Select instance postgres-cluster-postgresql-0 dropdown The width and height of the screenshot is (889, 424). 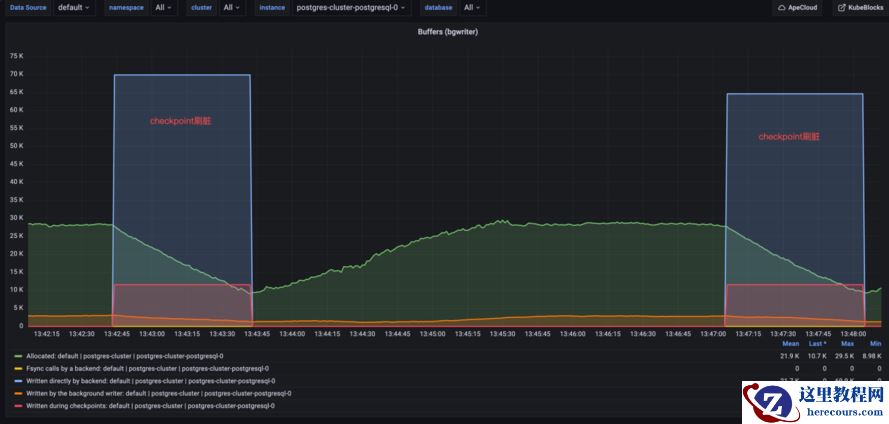[x=352, y=7]
